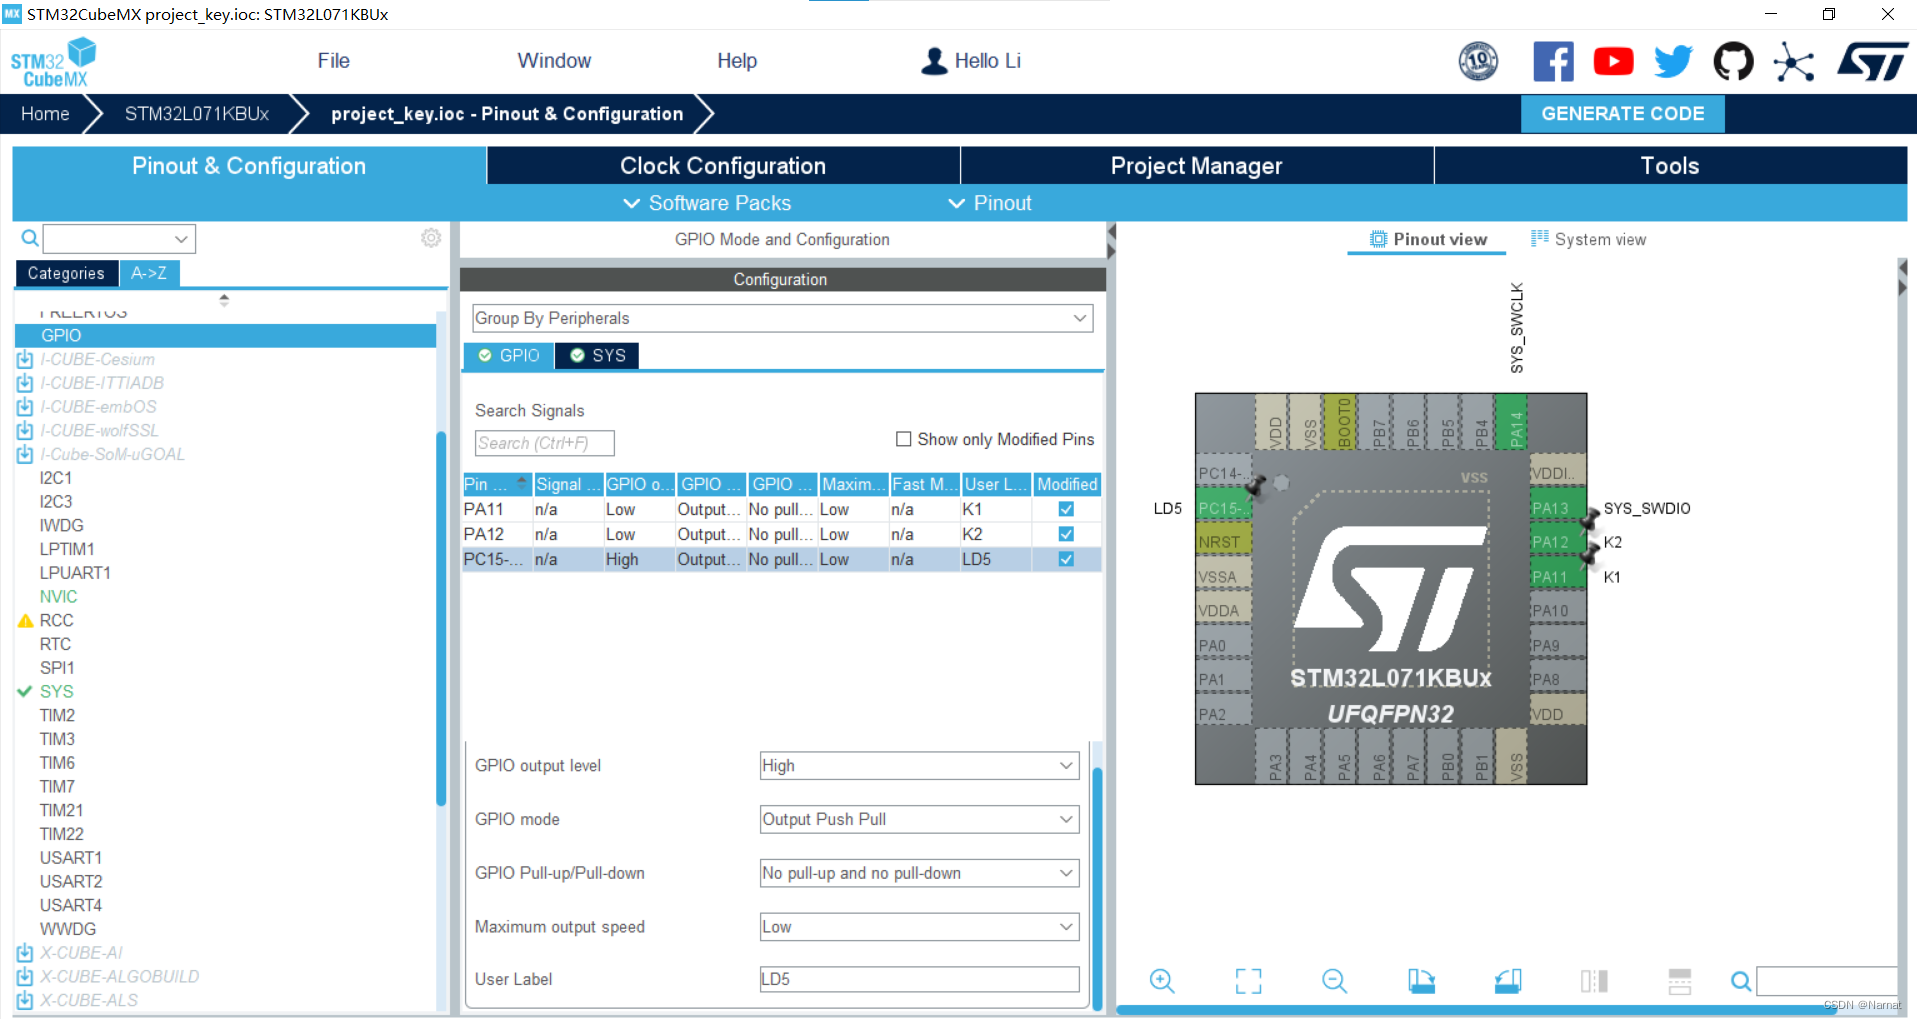This screenshot has width=1917, height=1019.
Task: Open the ST community network icon
Action: click(x=1793, y=62)
